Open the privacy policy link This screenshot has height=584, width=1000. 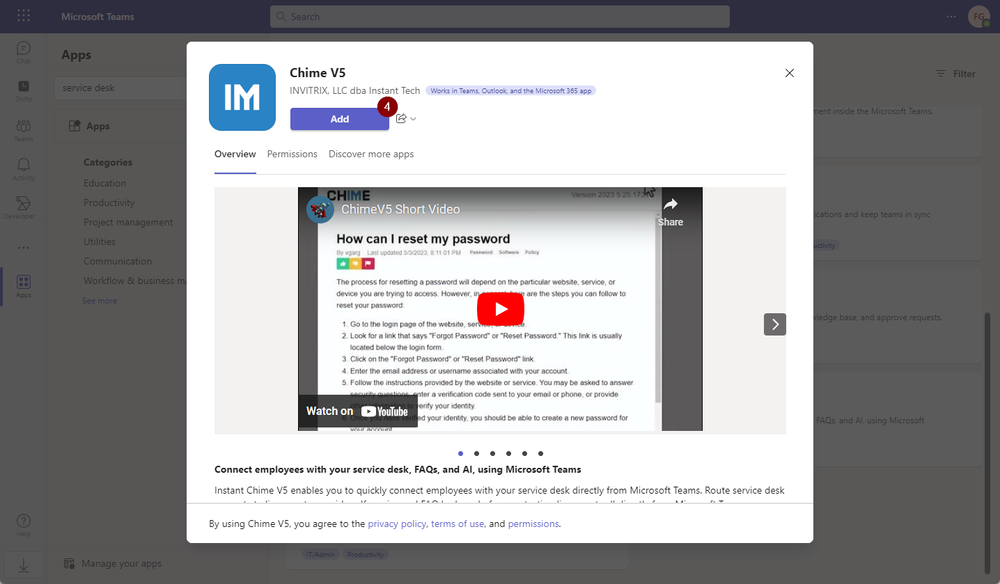pos(397,524)
